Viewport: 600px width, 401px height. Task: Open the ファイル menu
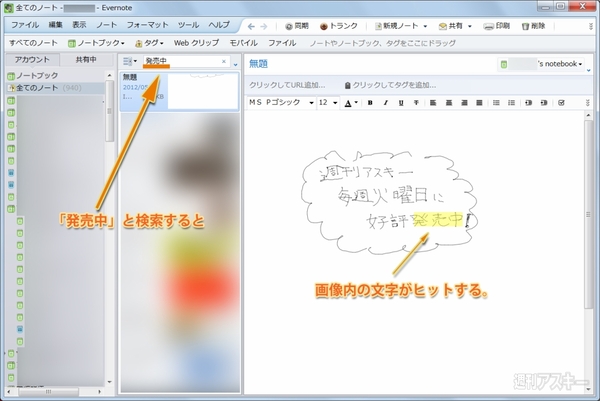(25, 25)
